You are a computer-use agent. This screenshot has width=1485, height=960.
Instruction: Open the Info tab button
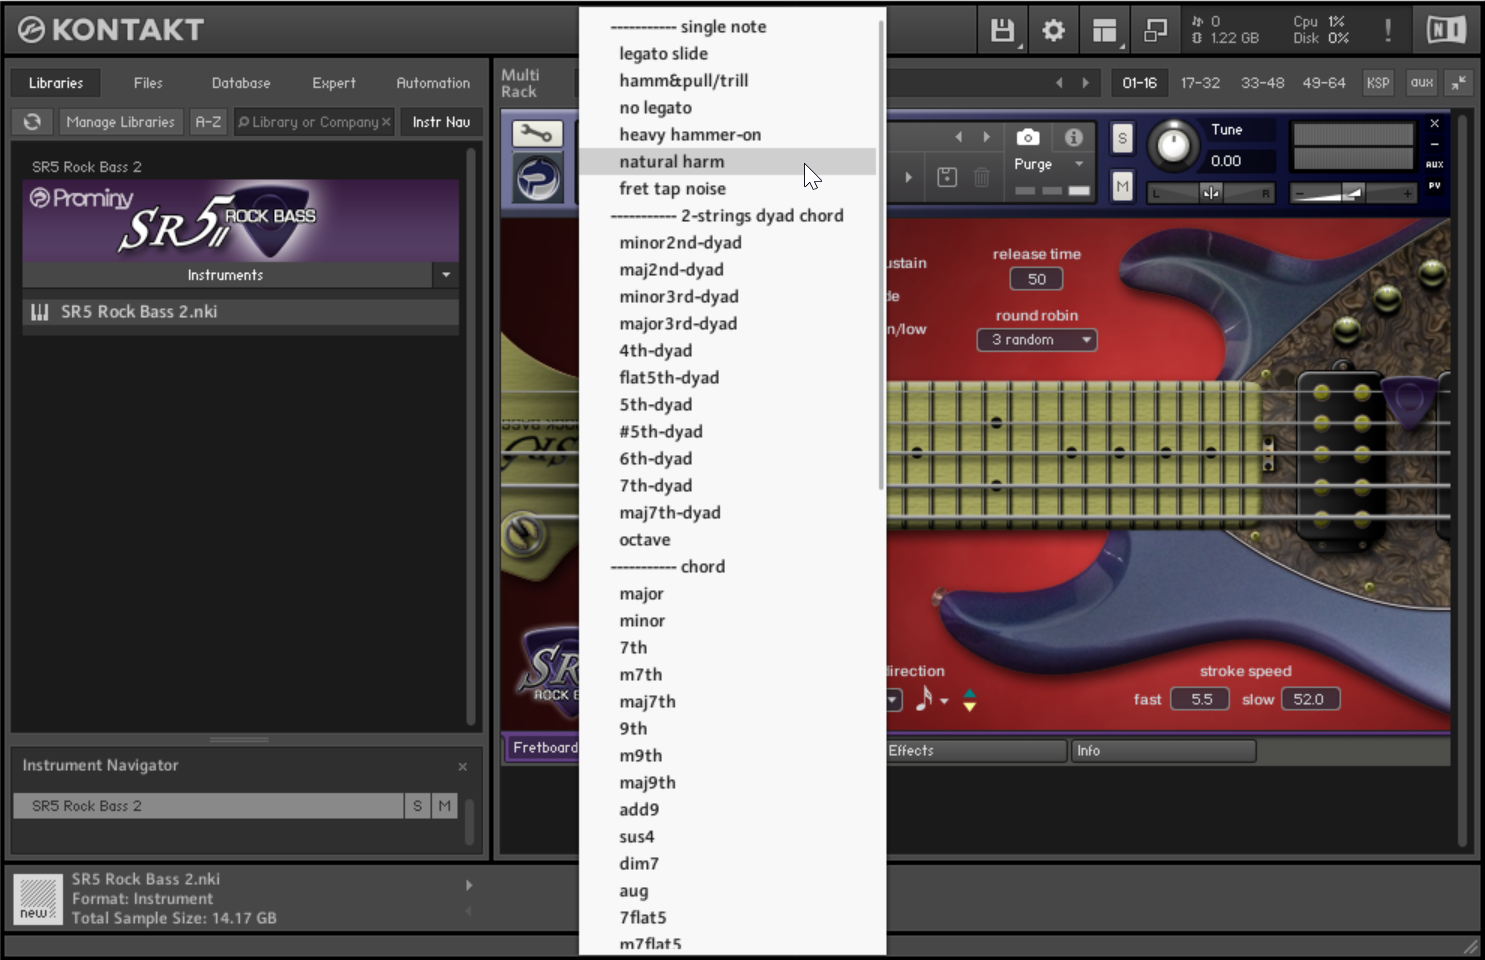1163,750
